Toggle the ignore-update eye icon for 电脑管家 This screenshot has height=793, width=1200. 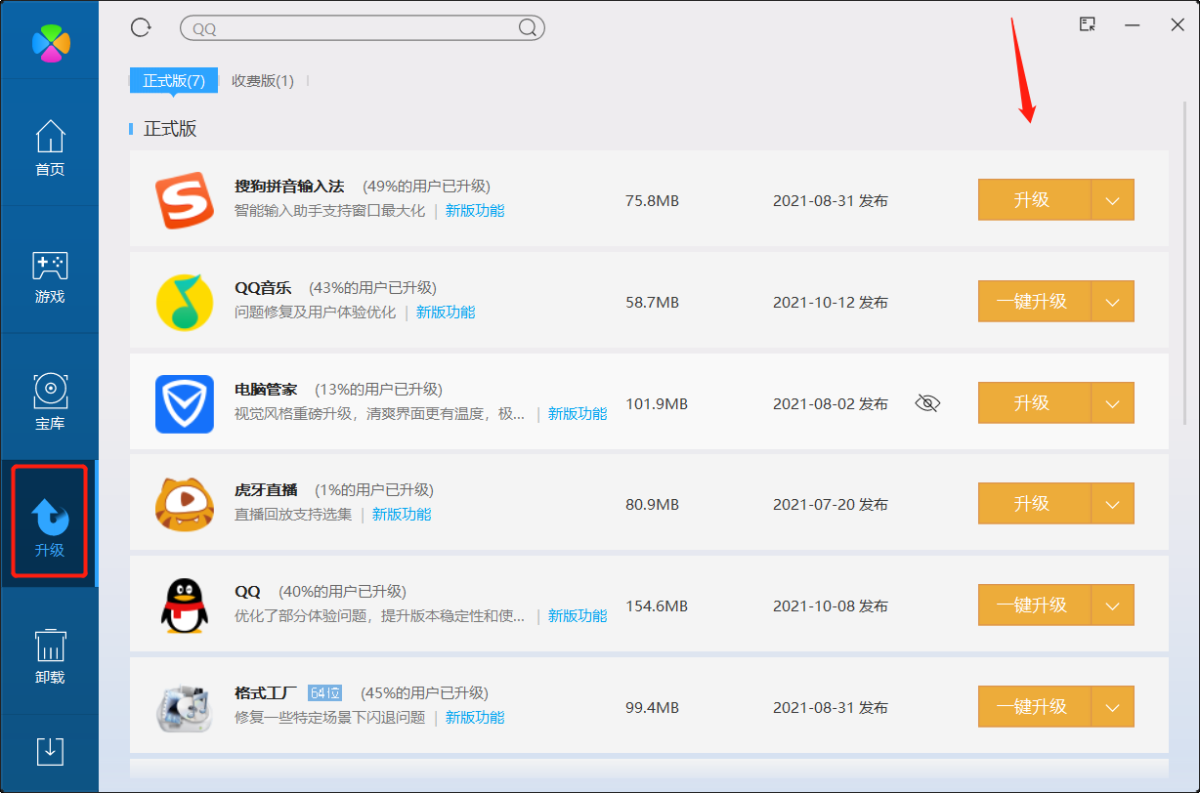[x=928, y=403]
